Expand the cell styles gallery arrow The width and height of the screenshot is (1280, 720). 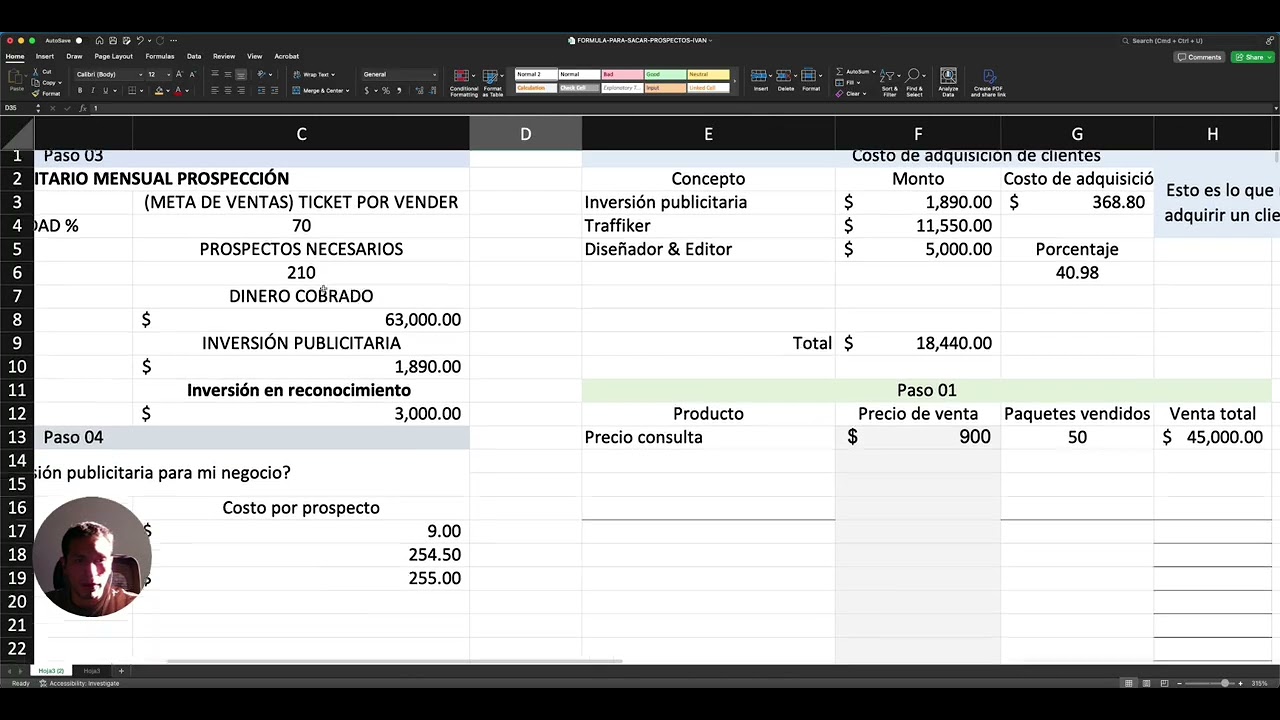click(736, 81)
